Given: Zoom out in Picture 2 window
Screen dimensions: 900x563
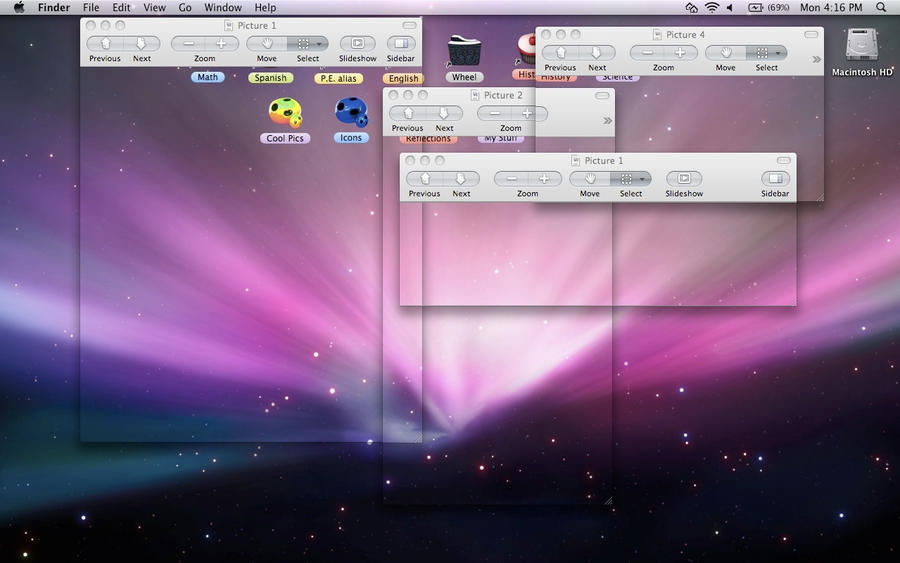Looking at the screenshot, I should click(x=494, y=114).
